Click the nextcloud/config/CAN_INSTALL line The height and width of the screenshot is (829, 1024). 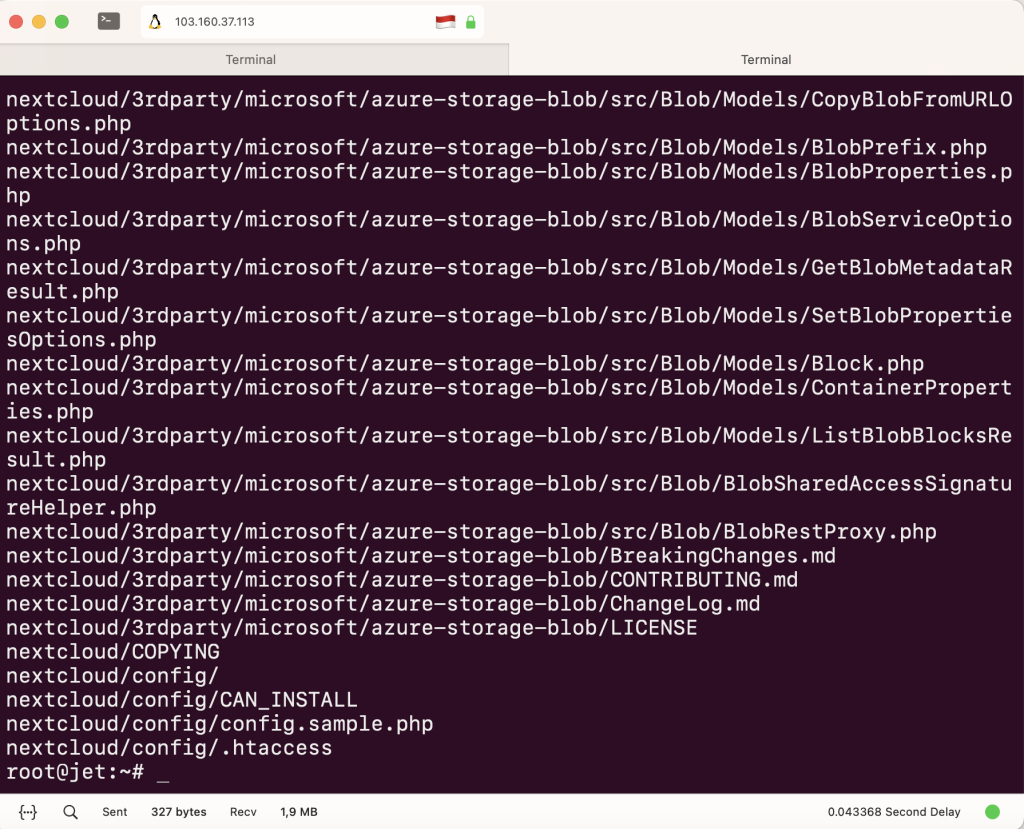point(182,700)
